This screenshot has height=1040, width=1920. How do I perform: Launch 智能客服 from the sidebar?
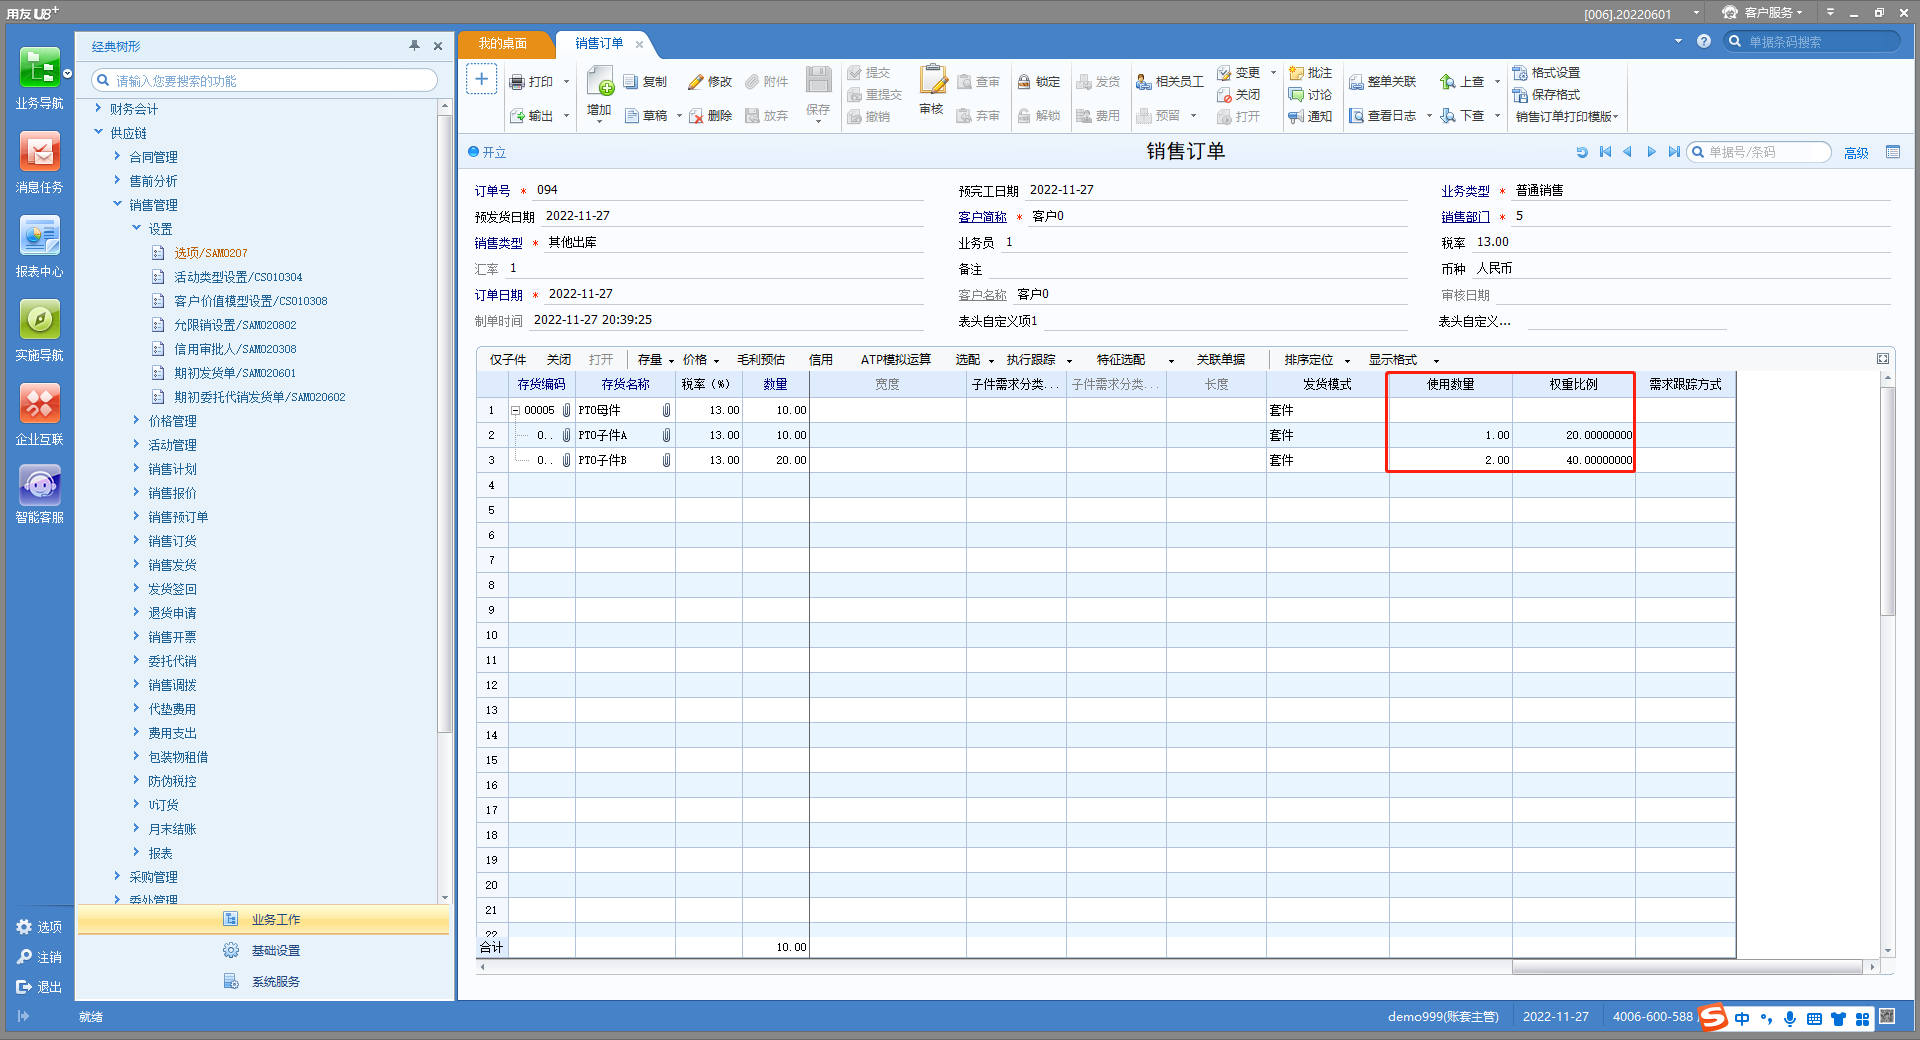click(x=39, y=487)
